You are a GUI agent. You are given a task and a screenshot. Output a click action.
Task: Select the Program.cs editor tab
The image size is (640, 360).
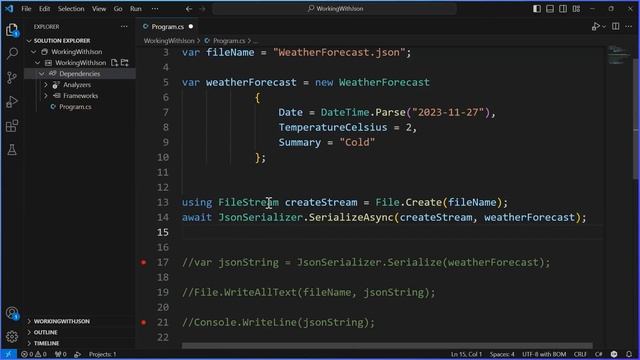click(167, 27)
